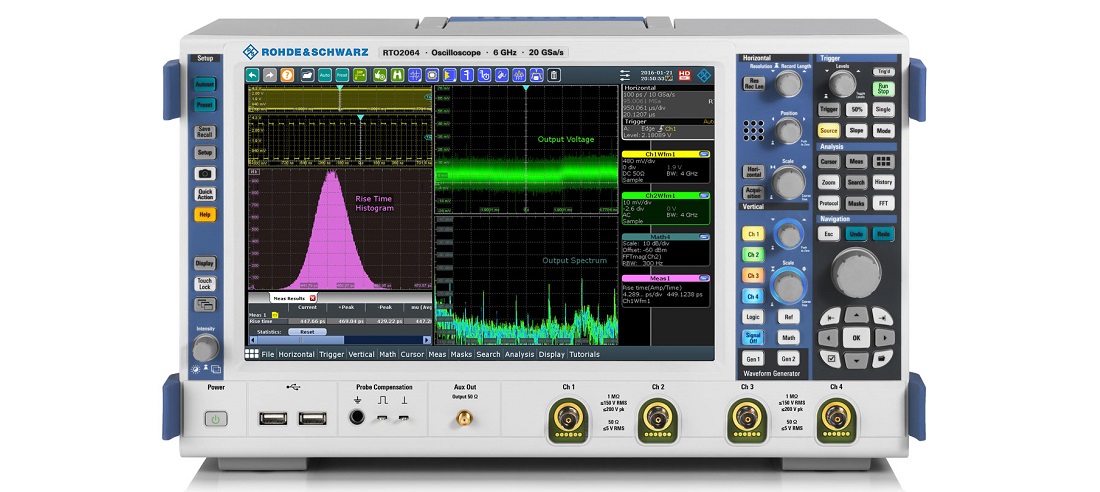Toggle the Signal Off button
The height and width of the screenshot is (492, 1100).
753,338
